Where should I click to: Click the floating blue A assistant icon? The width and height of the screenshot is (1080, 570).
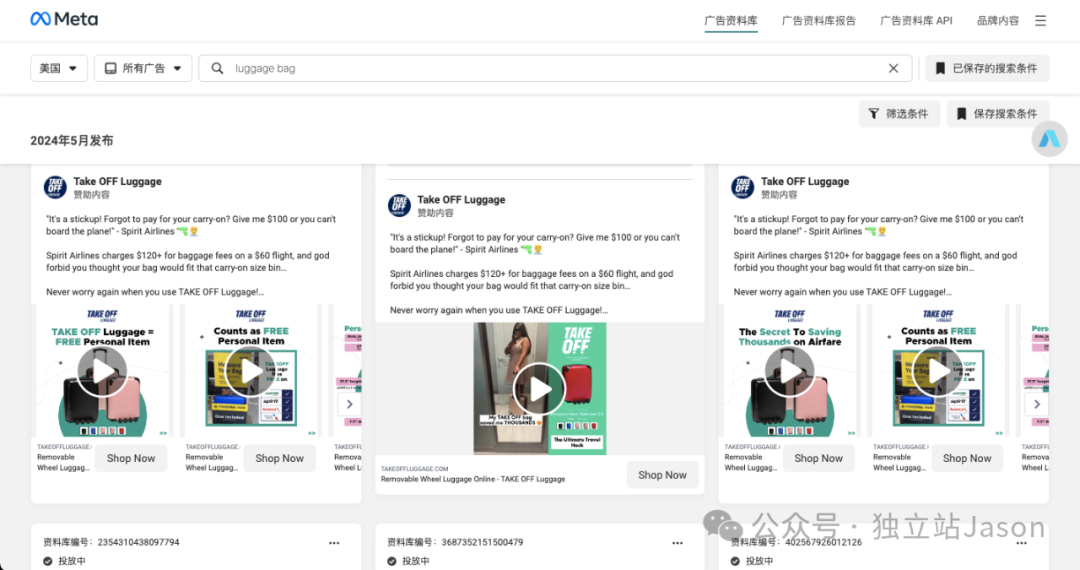(1049, 138)
